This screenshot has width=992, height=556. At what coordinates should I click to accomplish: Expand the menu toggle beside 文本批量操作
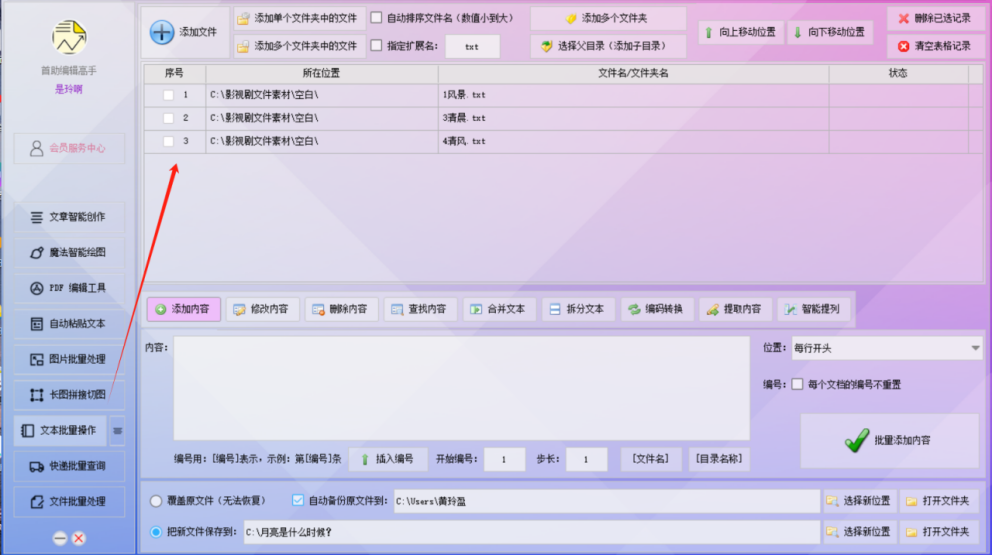click(x=117, y=431)
